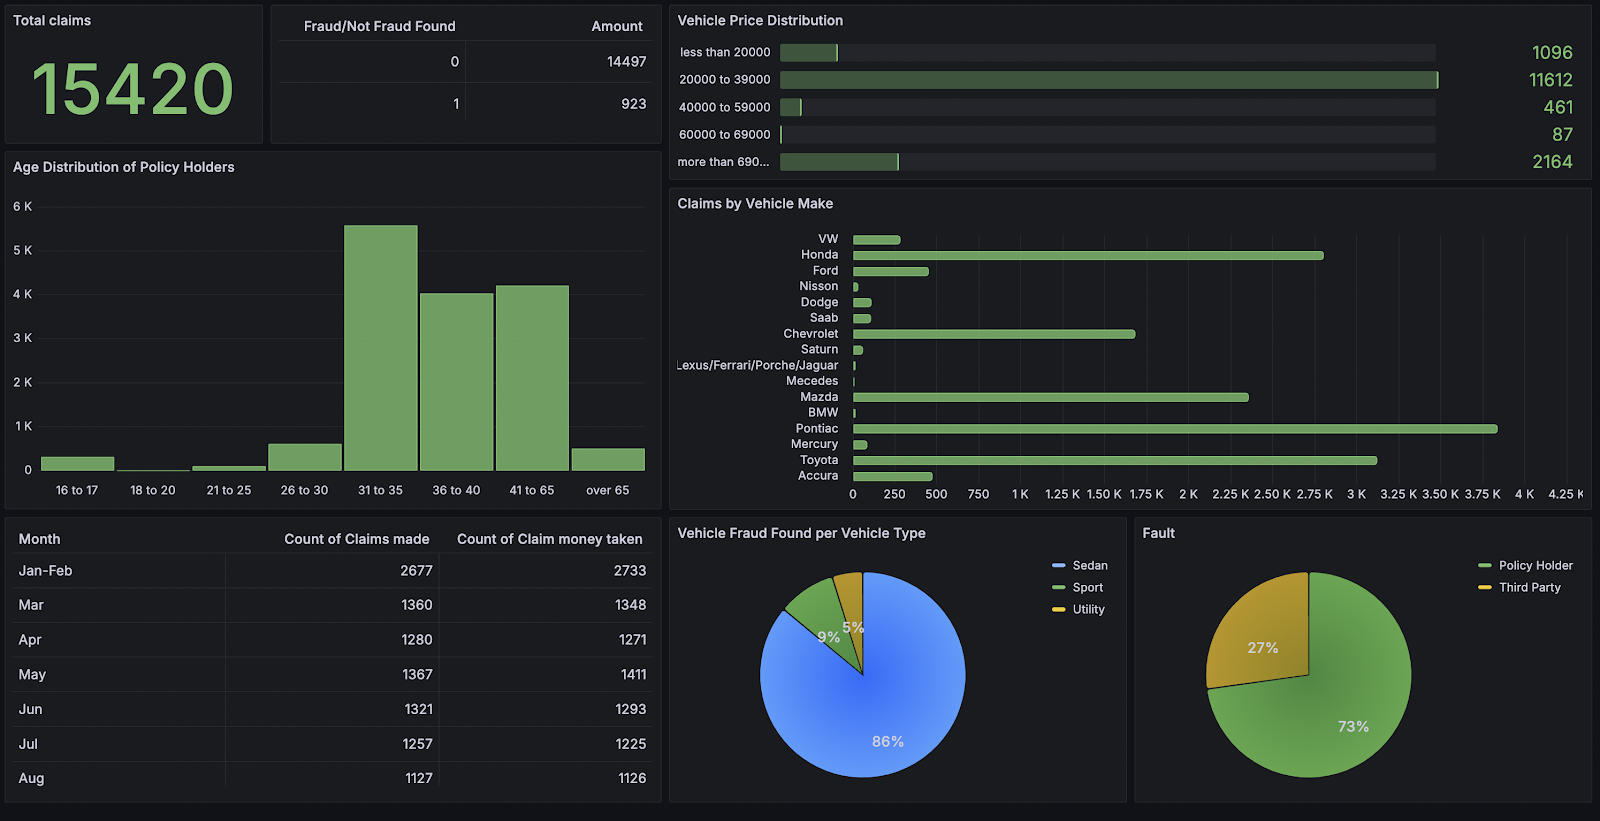This screenshot has height=821, width=1600.
Task: Select the 1257 claims count for Jul
Action: [x=417, y=744]
